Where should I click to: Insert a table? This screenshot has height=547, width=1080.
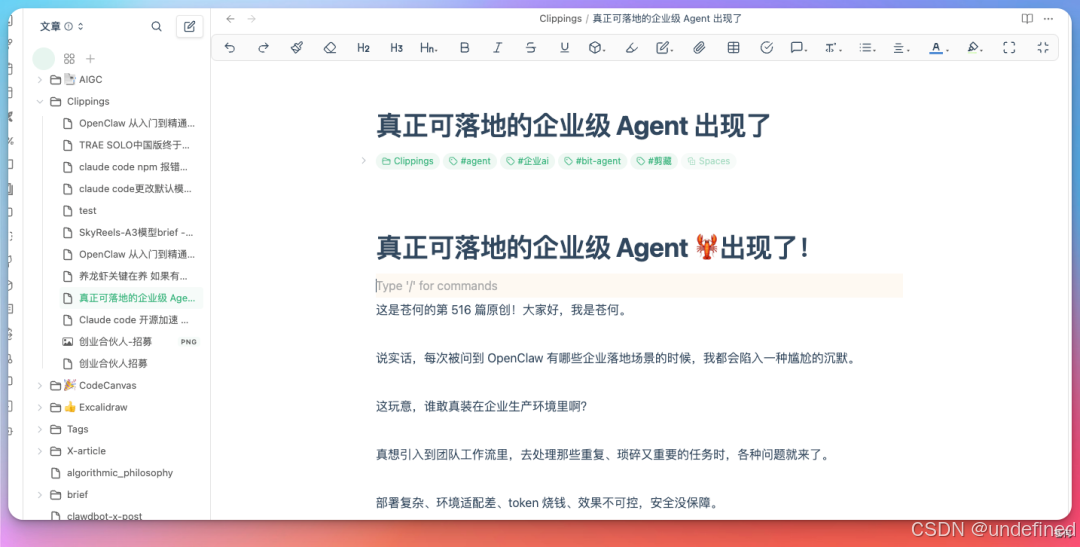pyautogui.click(x=734, y=48)
